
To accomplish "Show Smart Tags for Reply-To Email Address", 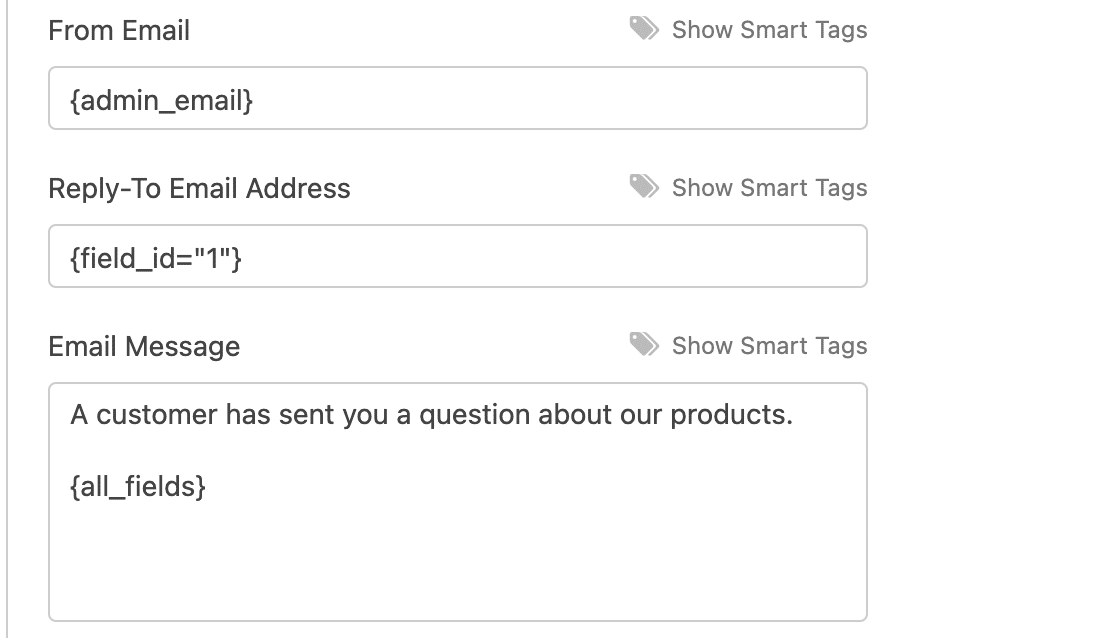I will 769,188.
